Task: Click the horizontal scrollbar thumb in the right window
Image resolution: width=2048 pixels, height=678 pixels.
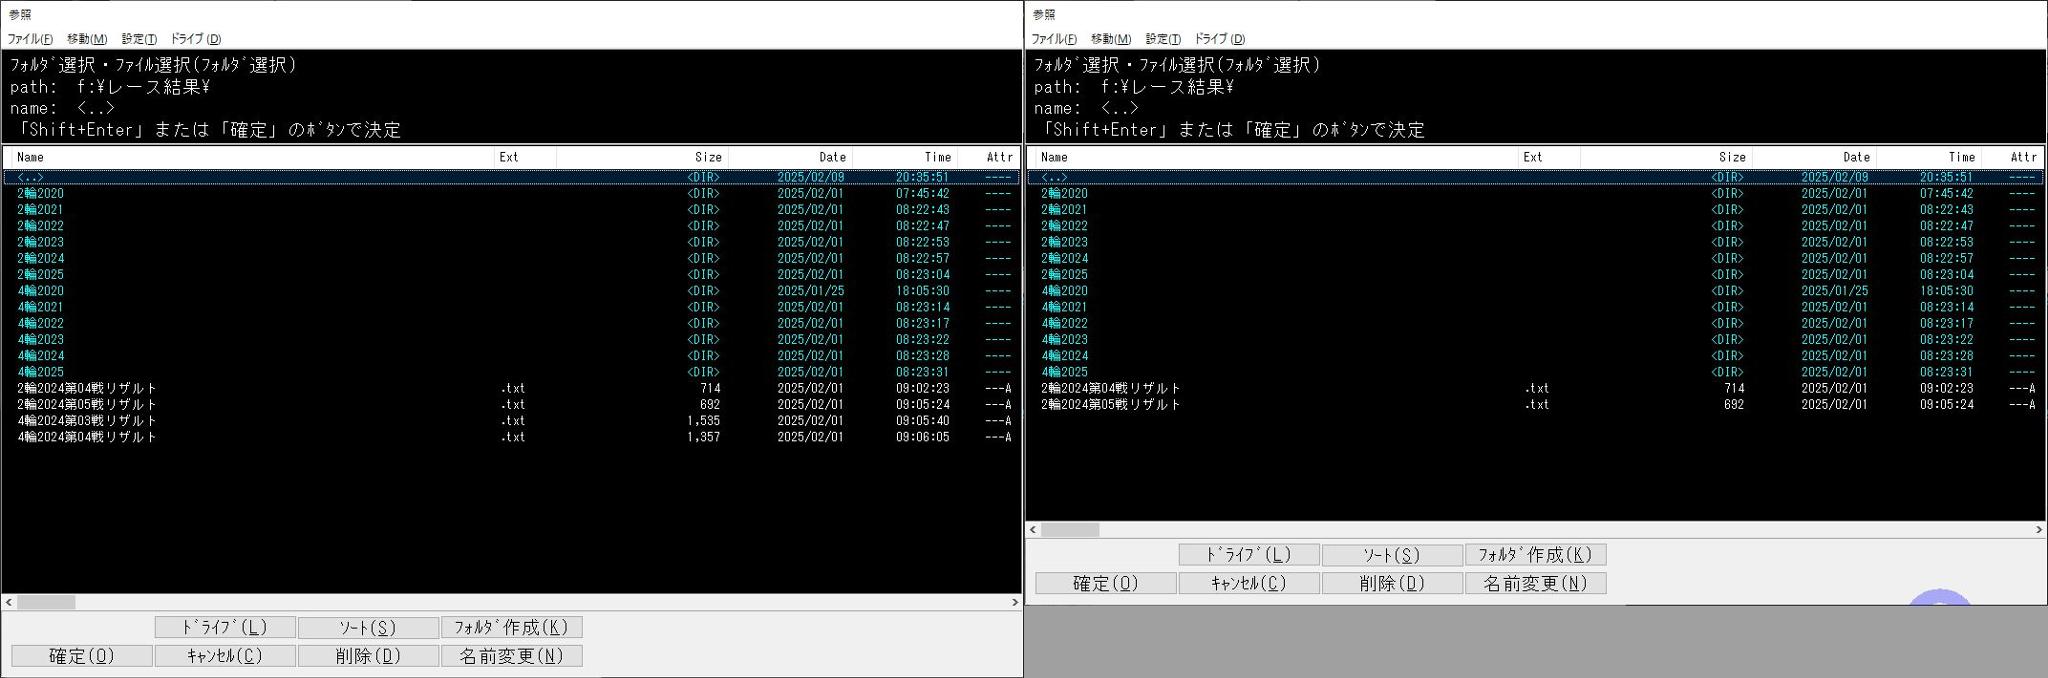Action: click(1070, 530)
